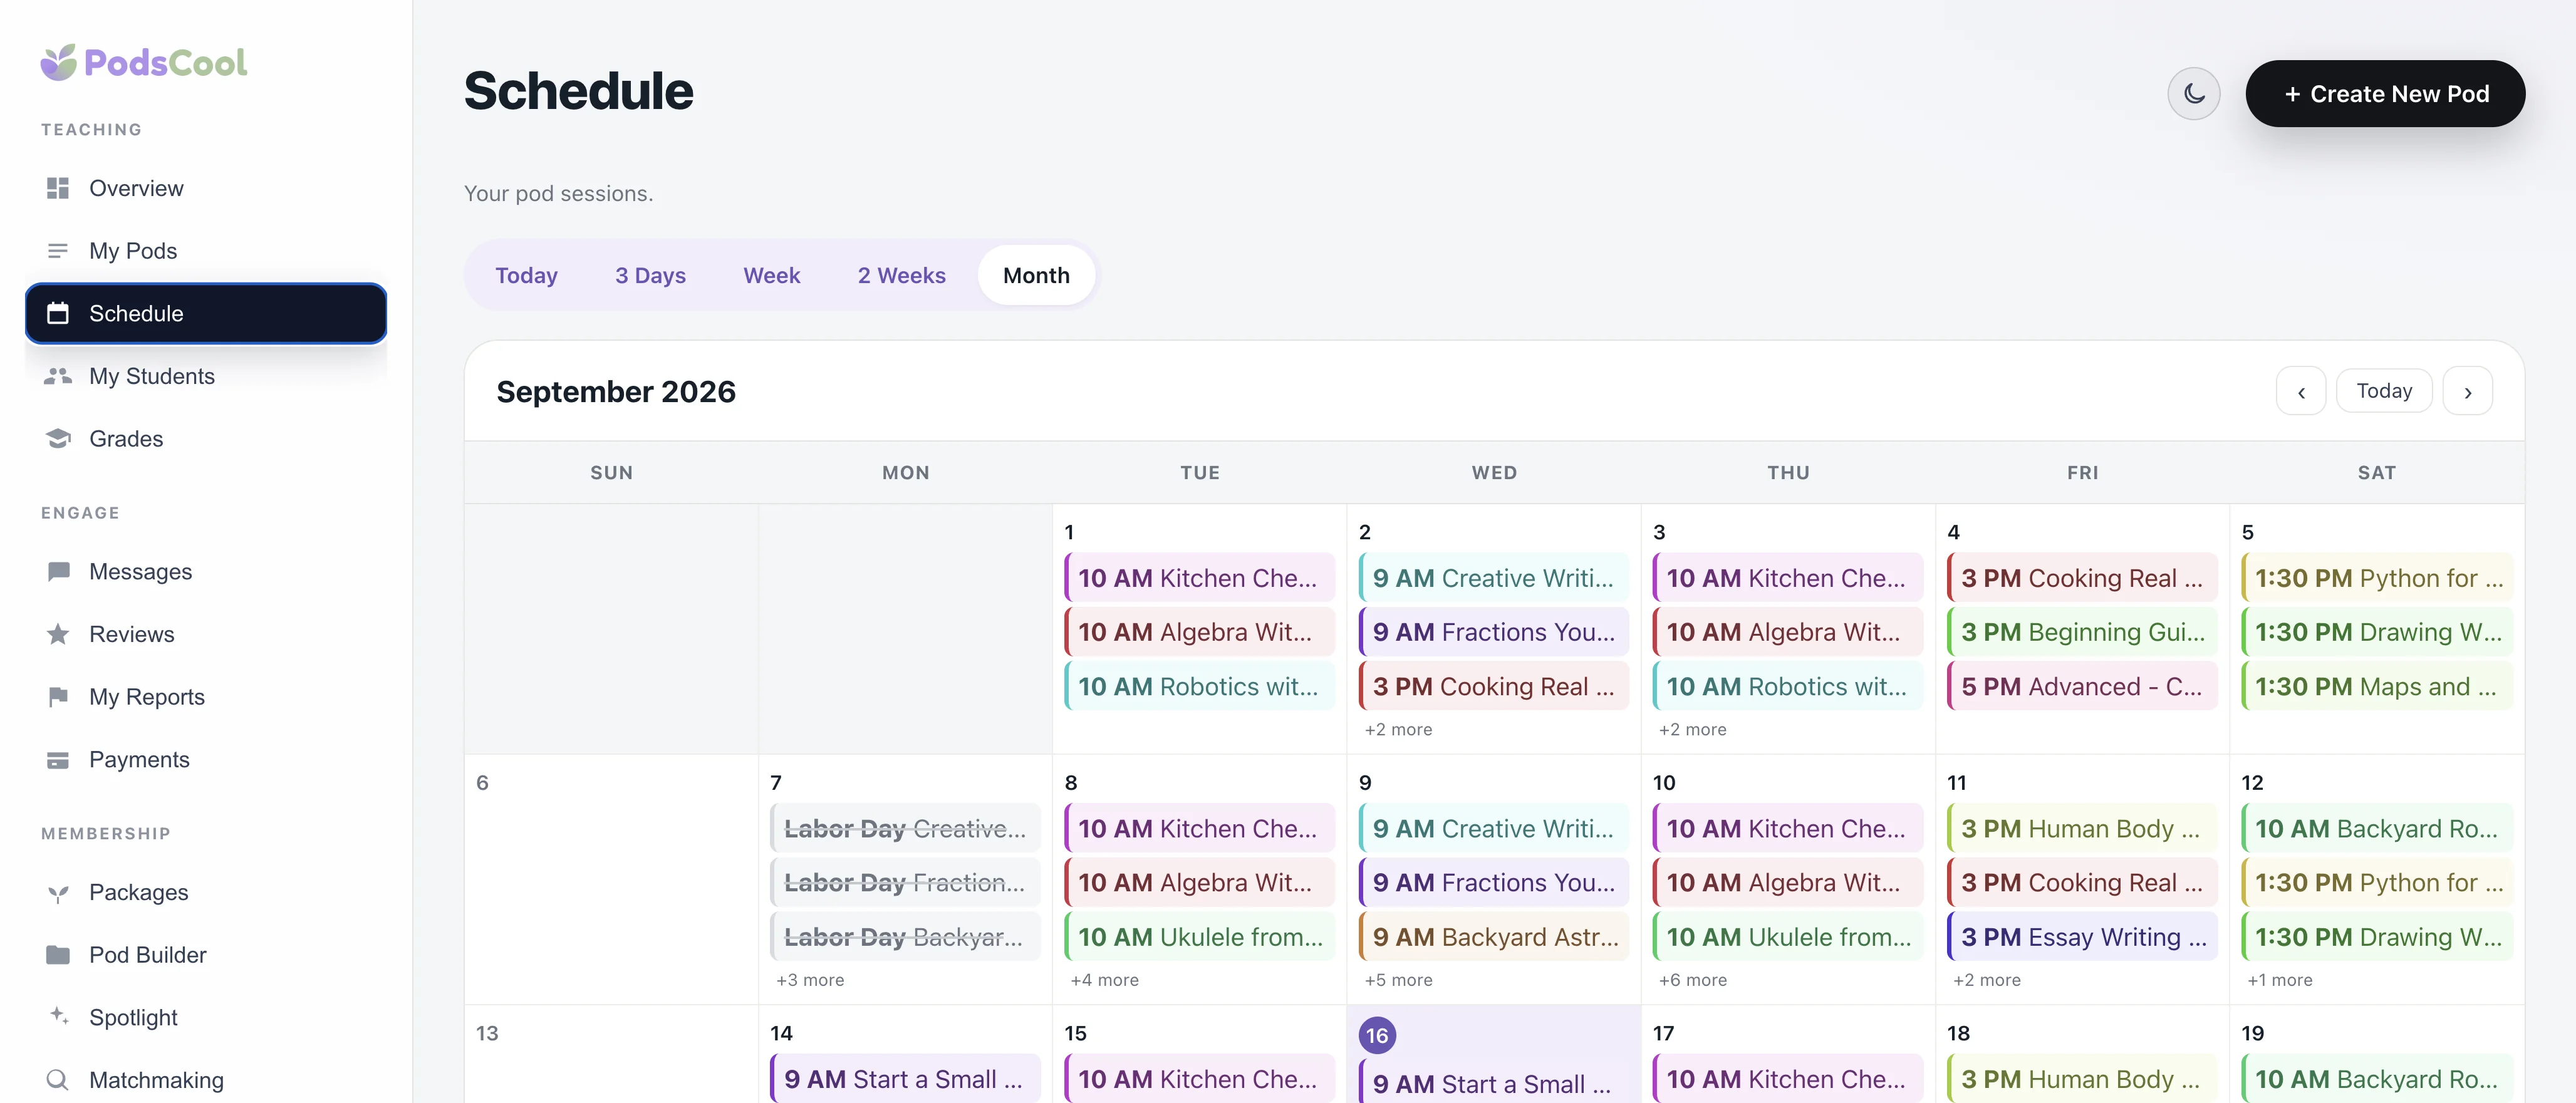
Task: Click the Spotlight sparkle icon
Action: point(58,1016)
